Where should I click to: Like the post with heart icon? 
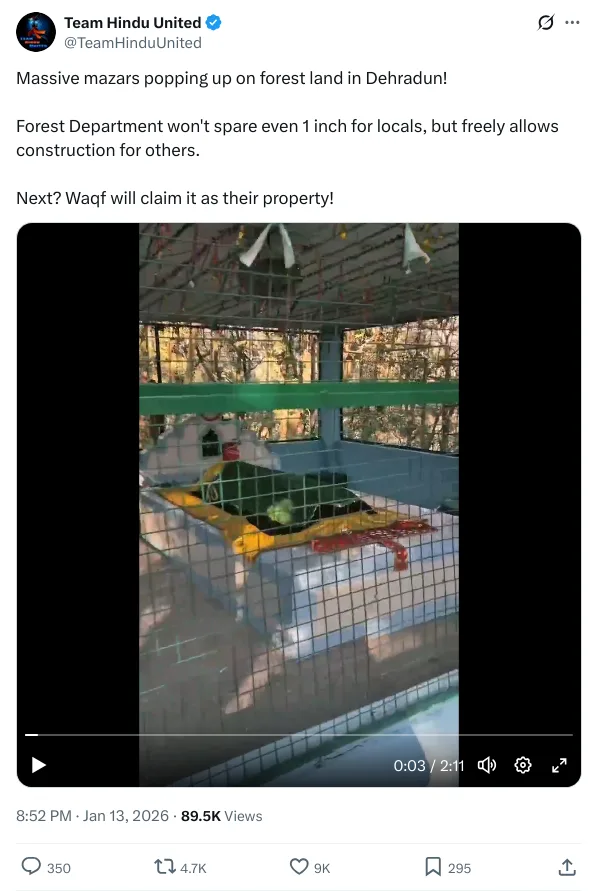tap(299, 867)
